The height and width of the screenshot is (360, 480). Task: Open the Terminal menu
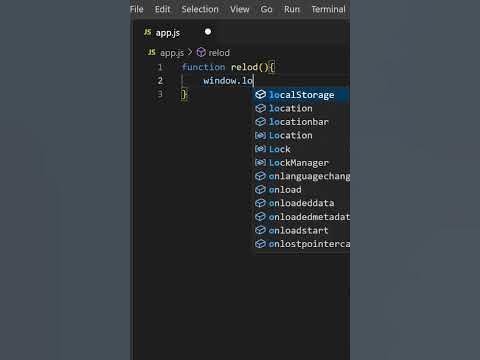tap(328, 9)
